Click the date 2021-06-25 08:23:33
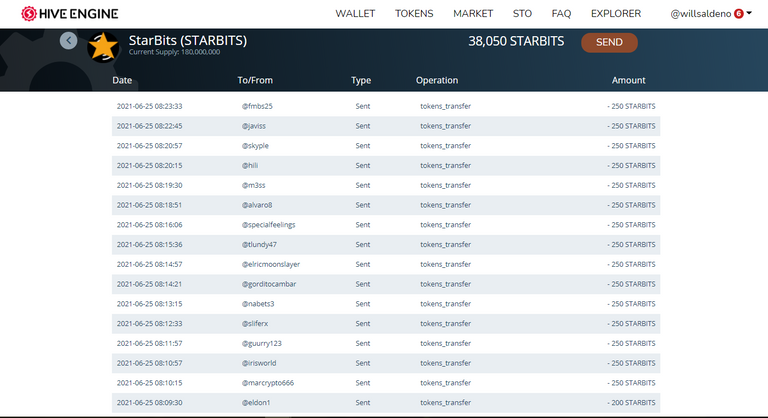The height and width of the screenshot is (418, 768). (149, 106)
